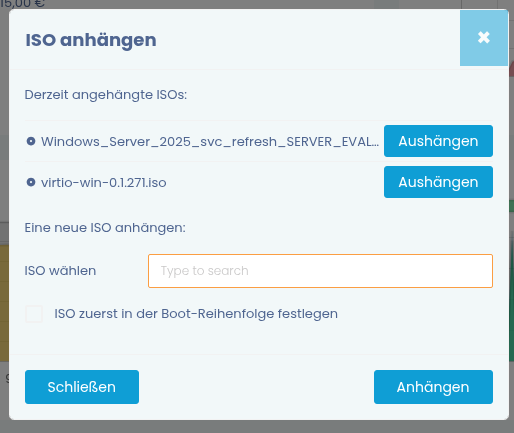This screenshot has width=514, height=433.
Task: Click the Eine neue ISO anhängen heading
Action: [x=105, y=228]
